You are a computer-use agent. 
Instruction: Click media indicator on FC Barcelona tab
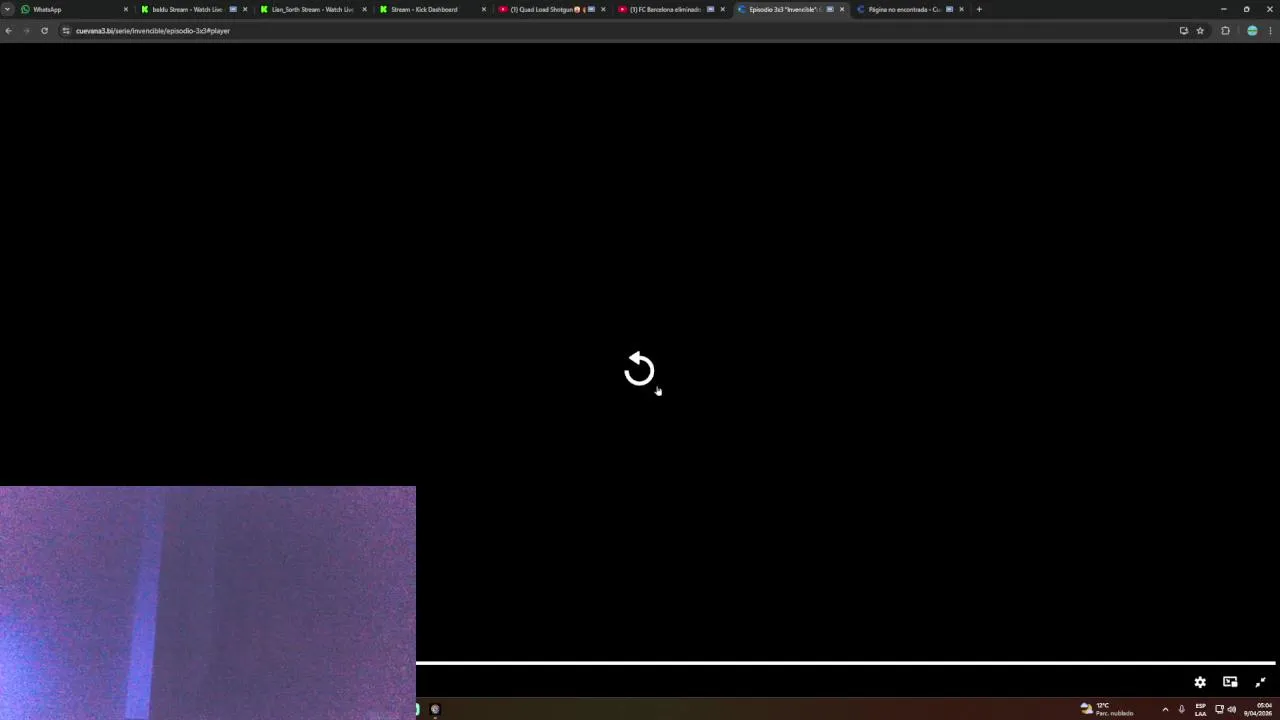(x=710, y=9)
